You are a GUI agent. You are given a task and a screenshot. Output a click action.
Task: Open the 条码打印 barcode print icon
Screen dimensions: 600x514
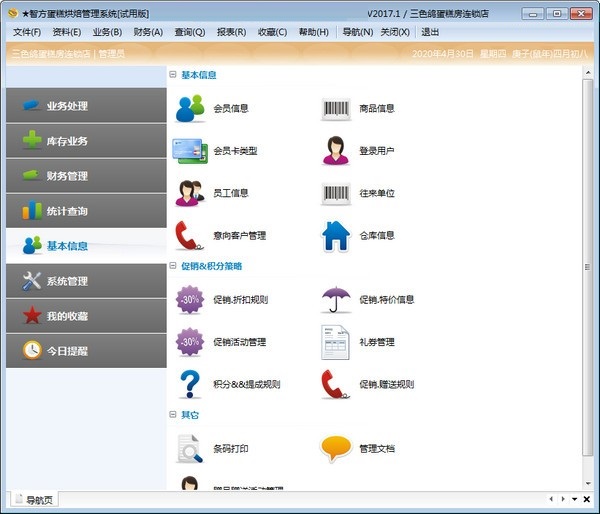tap(190, 448)
